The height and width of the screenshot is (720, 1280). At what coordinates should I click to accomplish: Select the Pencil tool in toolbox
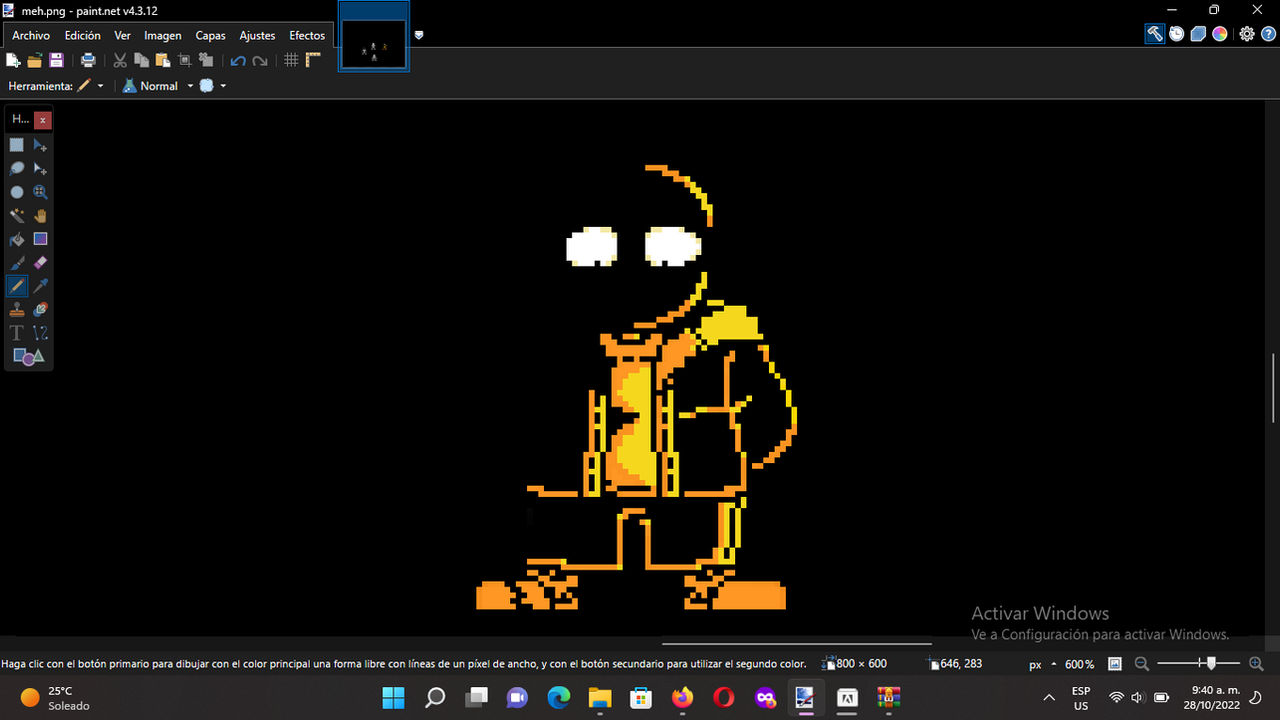pos(17,286)
